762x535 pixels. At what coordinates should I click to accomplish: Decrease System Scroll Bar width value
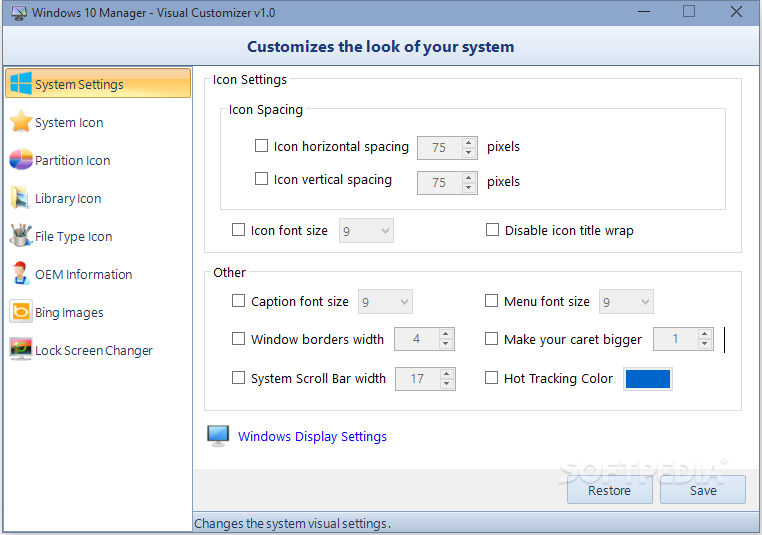(447, 384)
